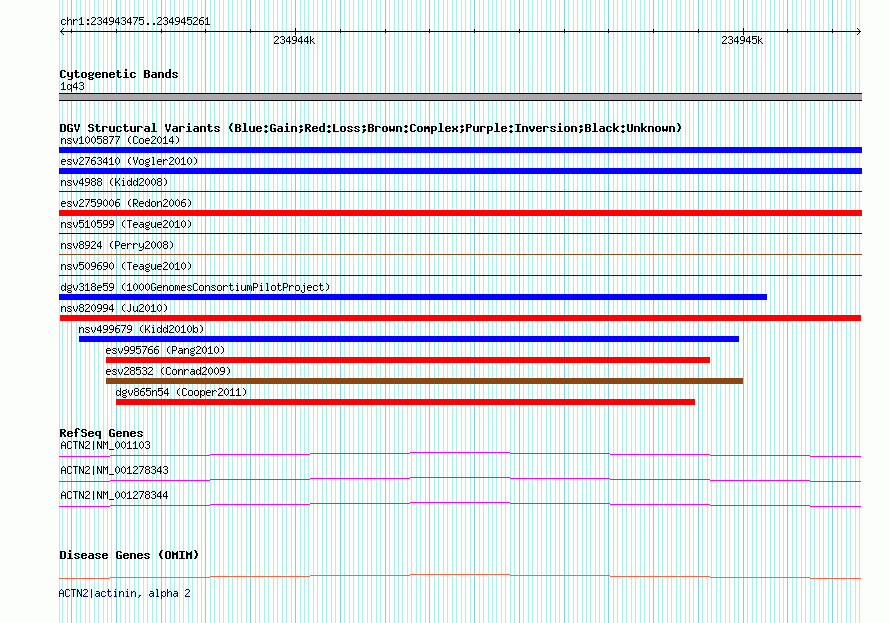The height and width of the screenshot is (623, 890).
Task: Click the right arrow of the ruler
Action: click(858, 31)
